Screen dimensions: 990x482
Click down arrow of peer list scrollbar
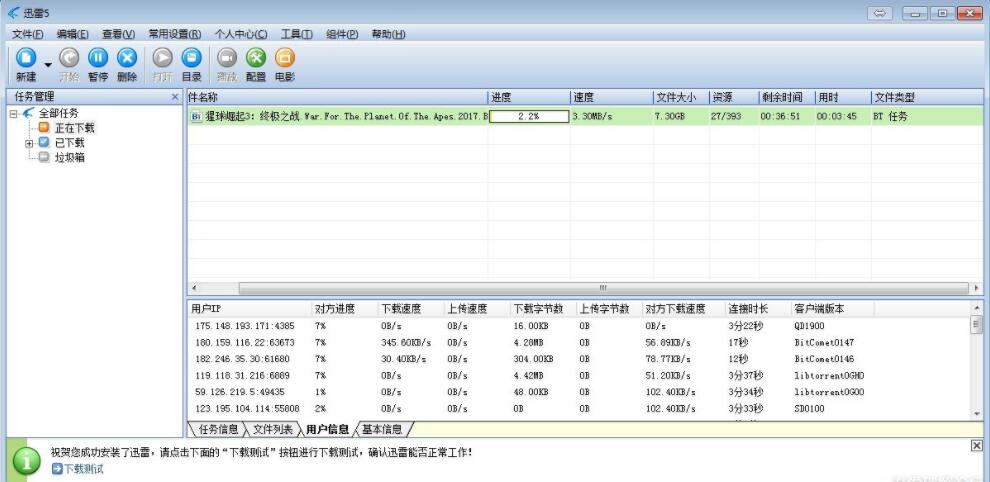[977, 413]
